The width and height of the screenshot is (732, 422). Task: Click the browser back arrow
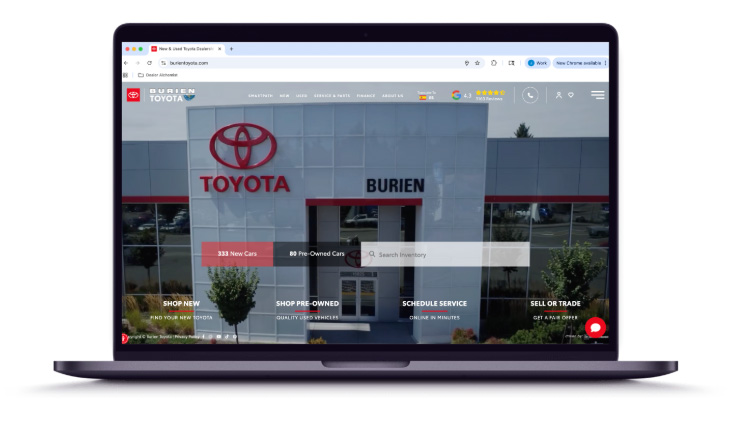tap(126, 63)
